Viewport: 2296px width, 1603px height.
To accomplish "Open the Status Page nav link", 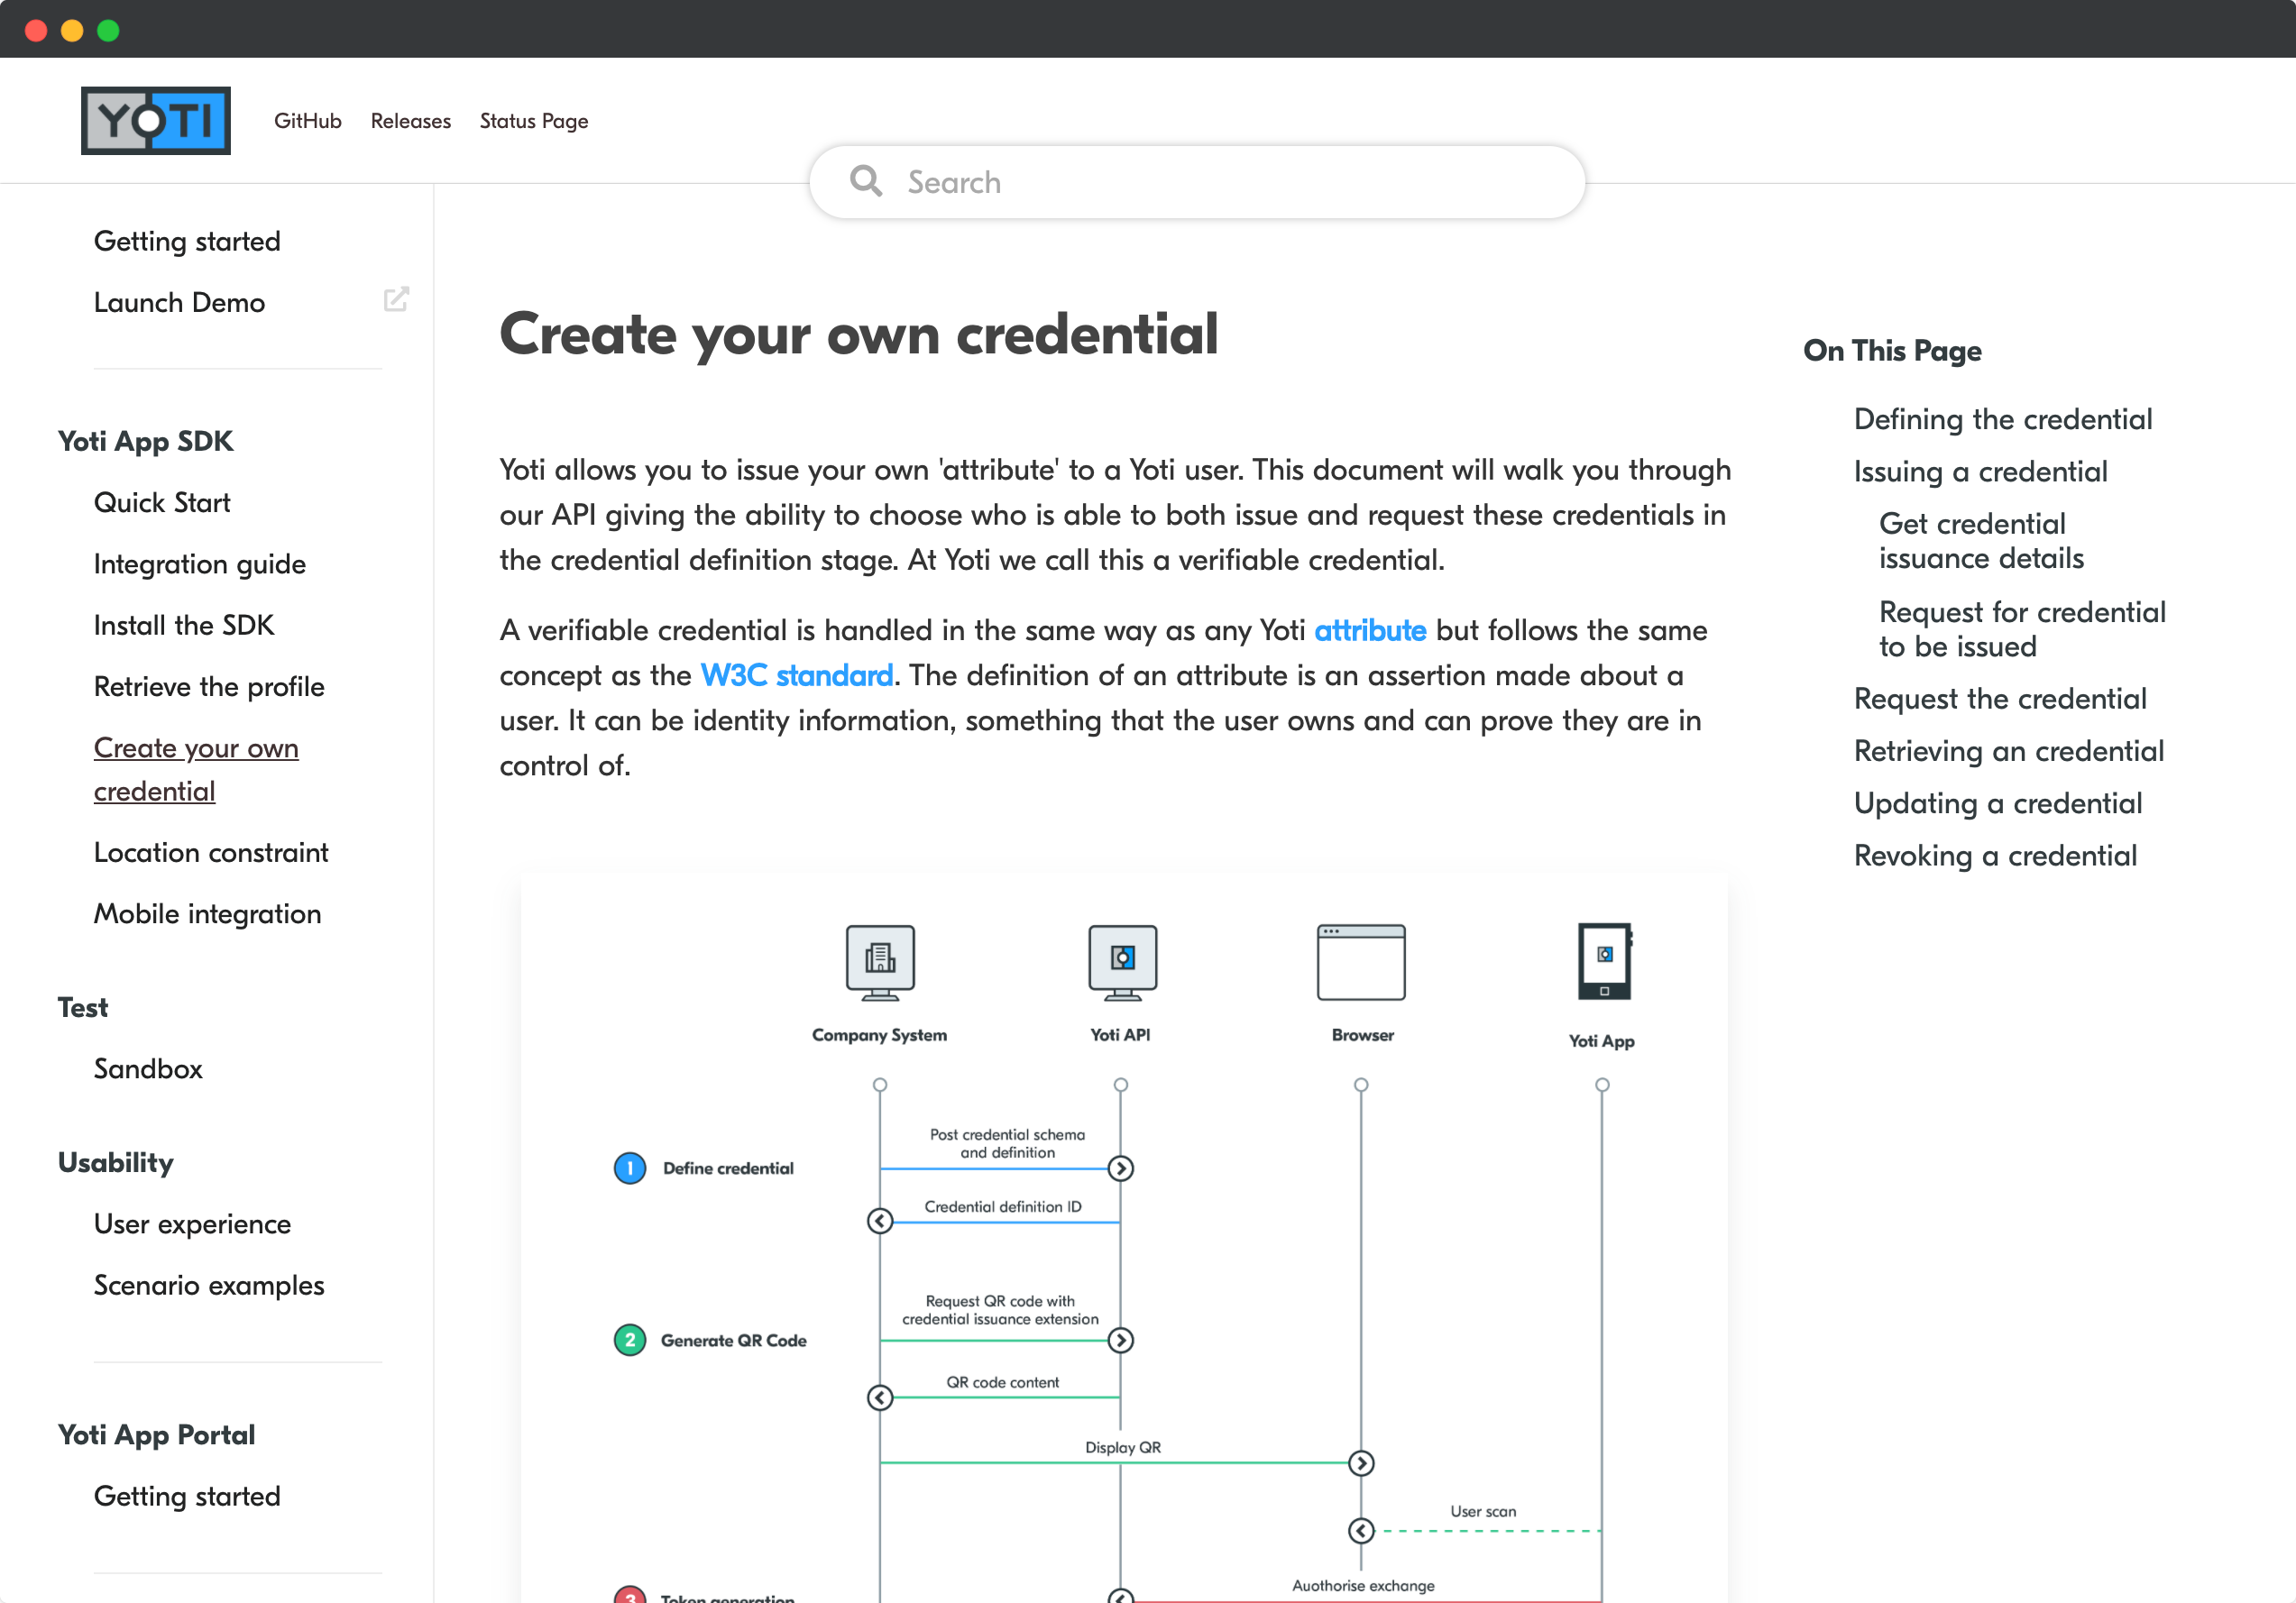I will click(x=534, y=121).
